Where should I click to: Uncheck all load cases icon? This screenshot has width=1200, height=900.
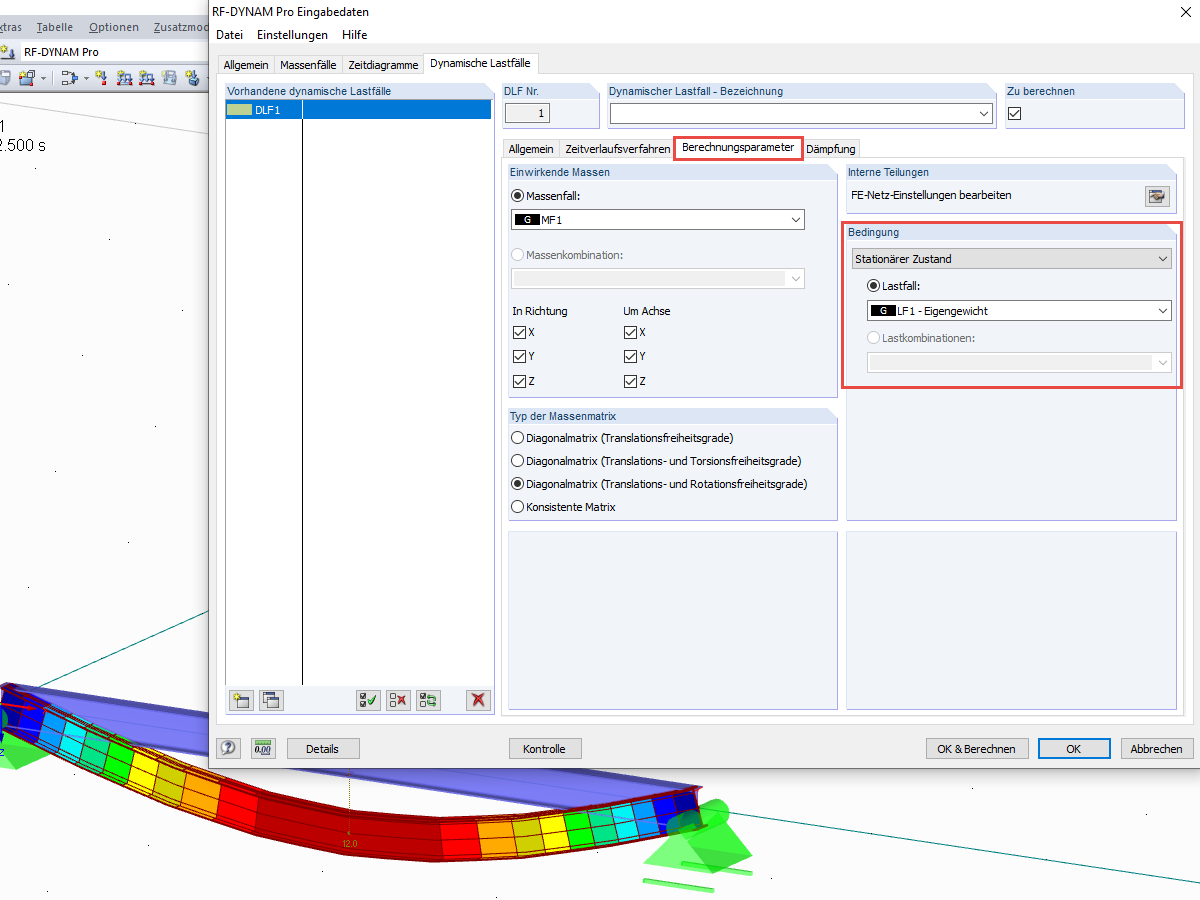[x=398, y=700]
